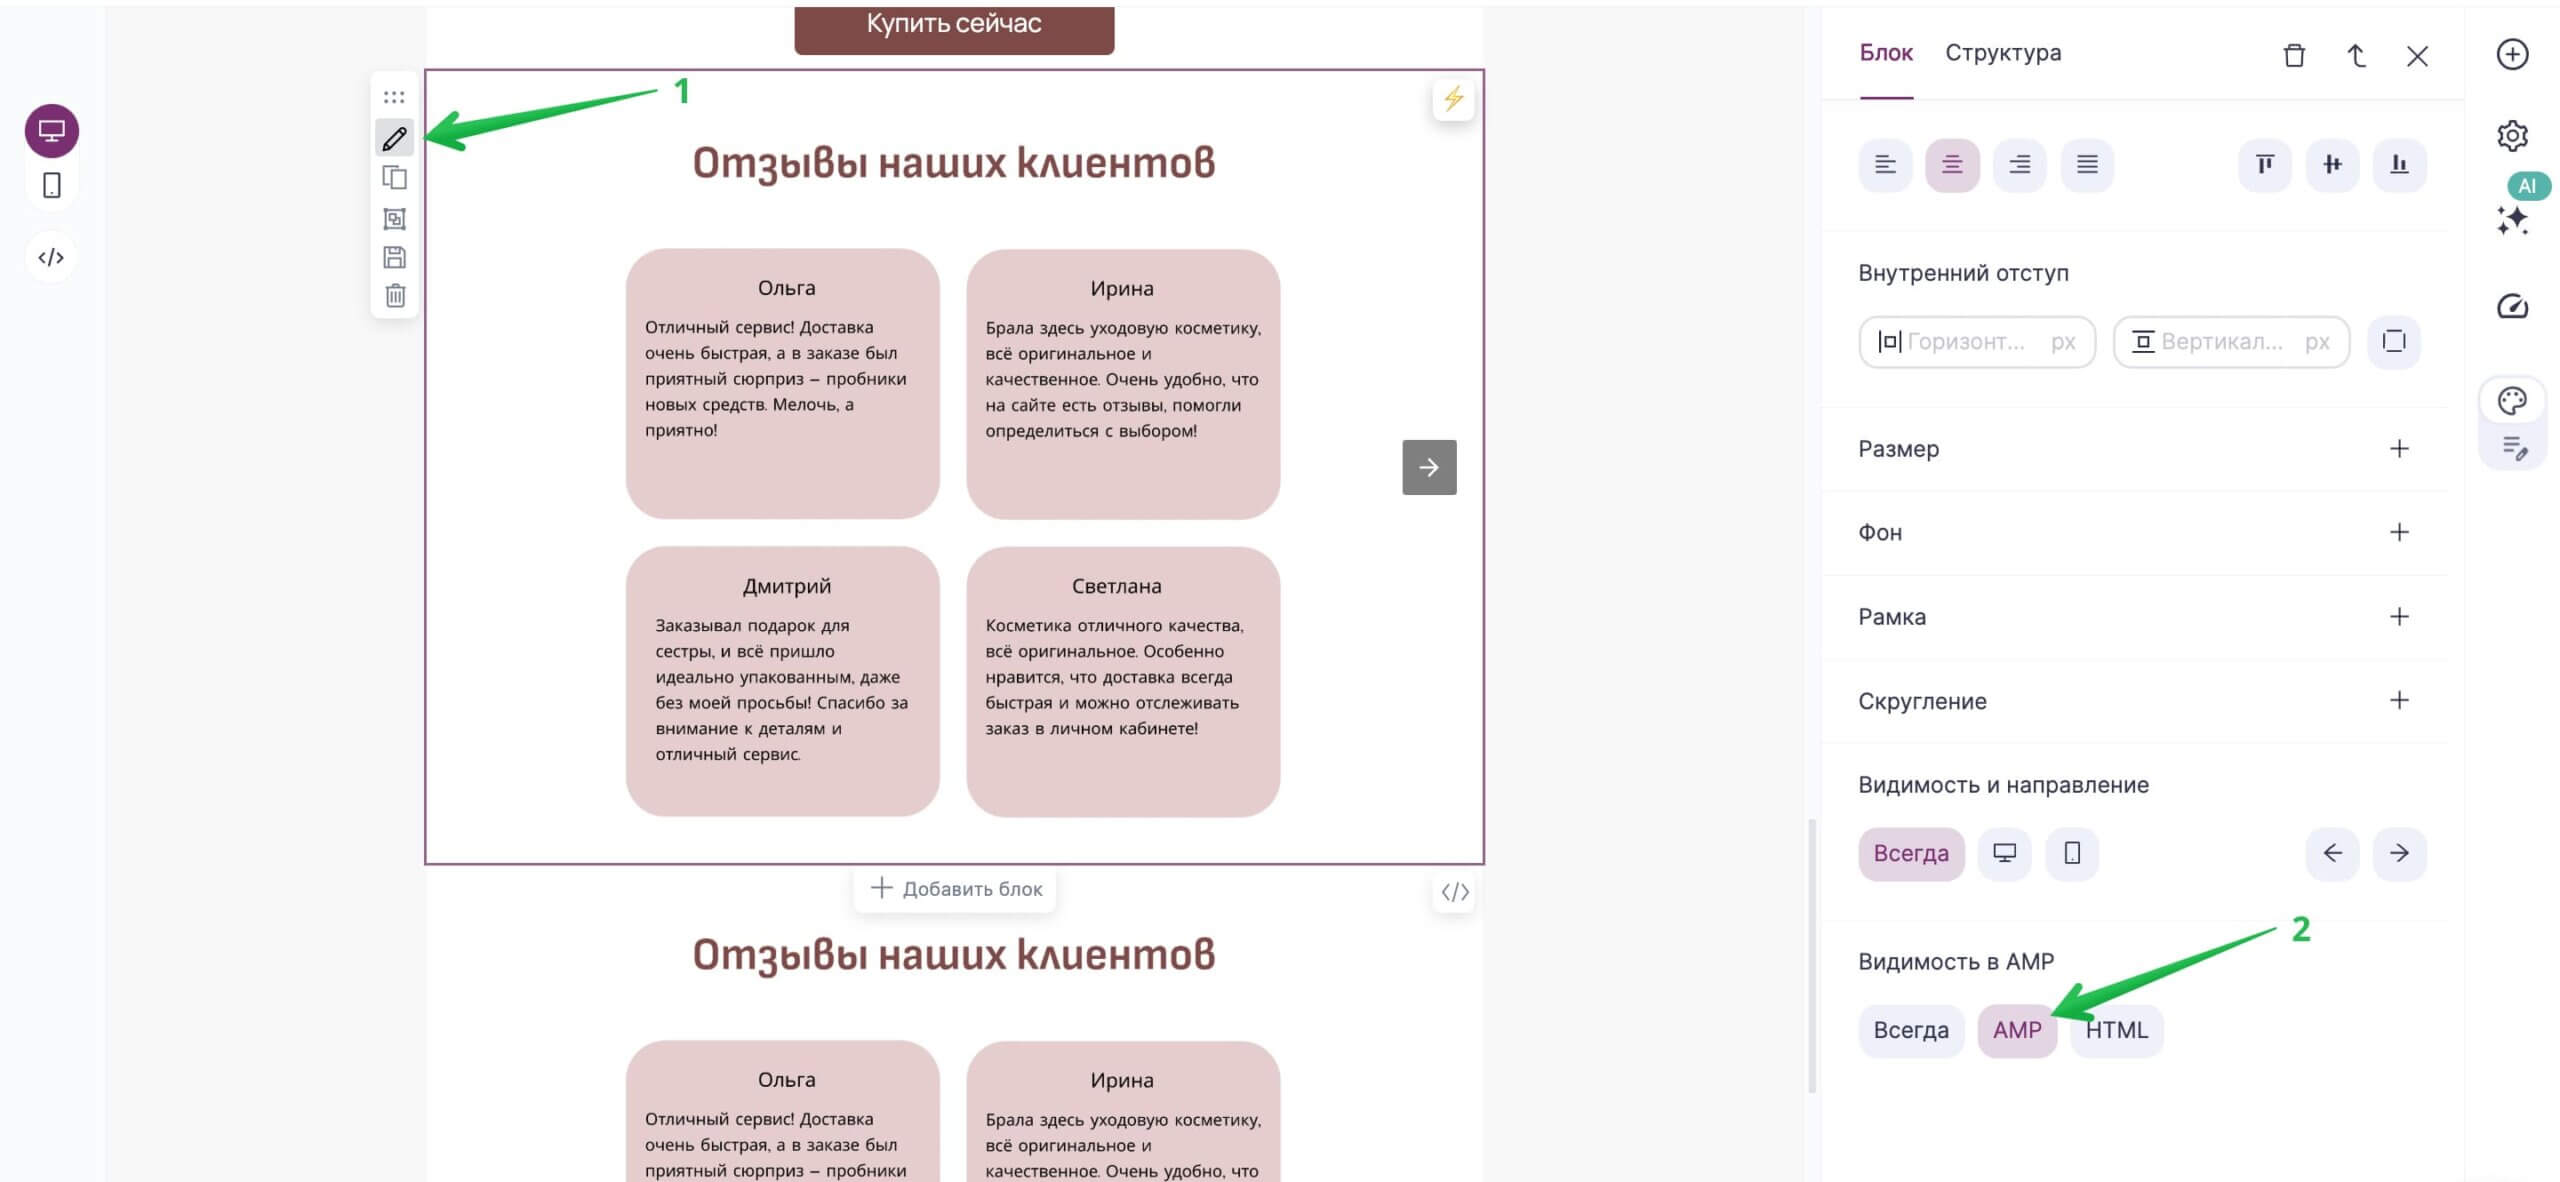Select the lower Отзывы наших клиентов heading
Viewport: 2560px width, 1182px height.
tap(954, 955)
